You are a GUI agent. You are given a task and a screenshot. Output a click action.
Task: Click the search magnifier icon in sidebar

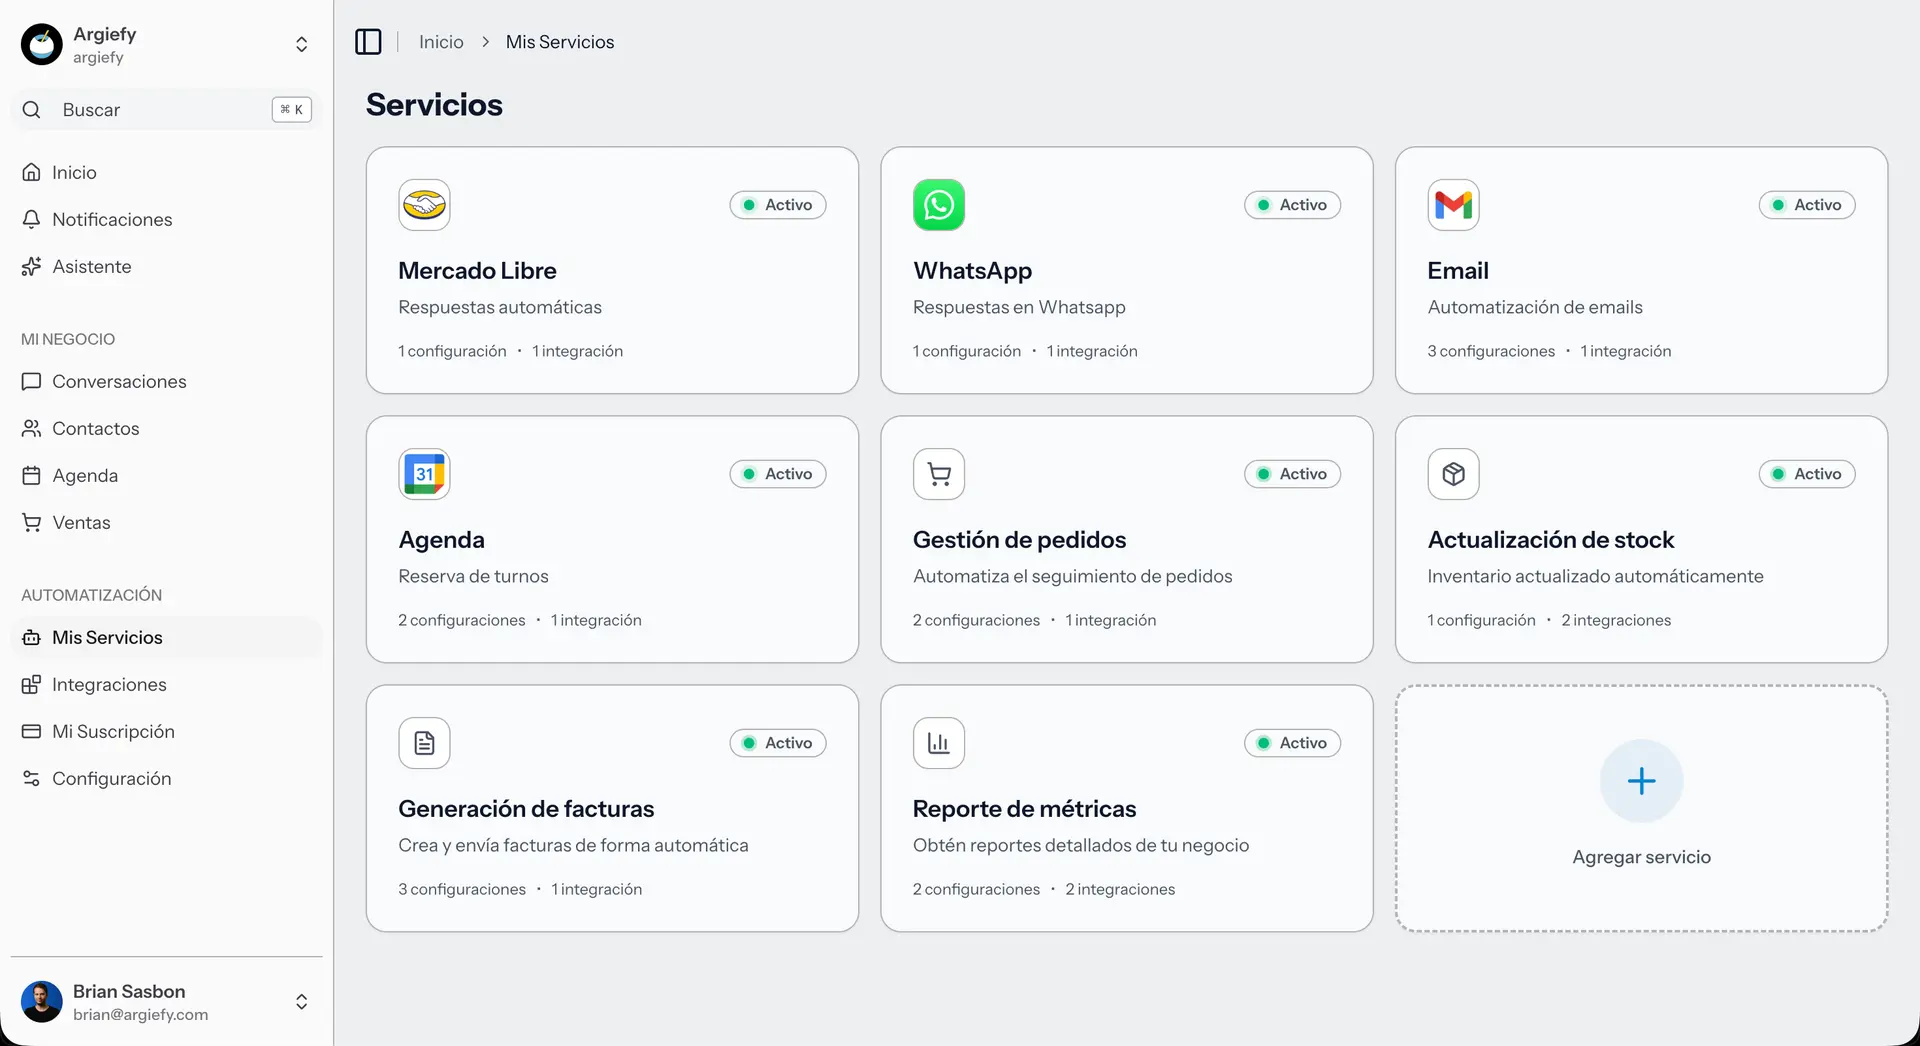(31, 110)
